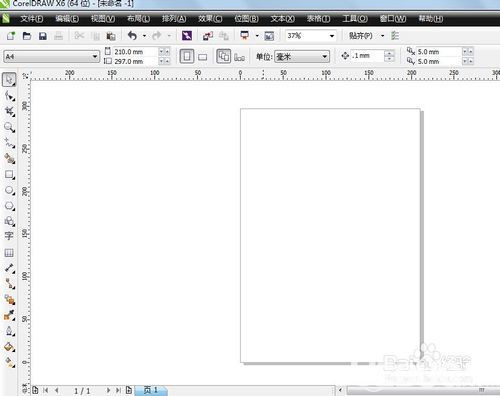Open a file with folder icon
500x396 pixels.
[27, 36]
